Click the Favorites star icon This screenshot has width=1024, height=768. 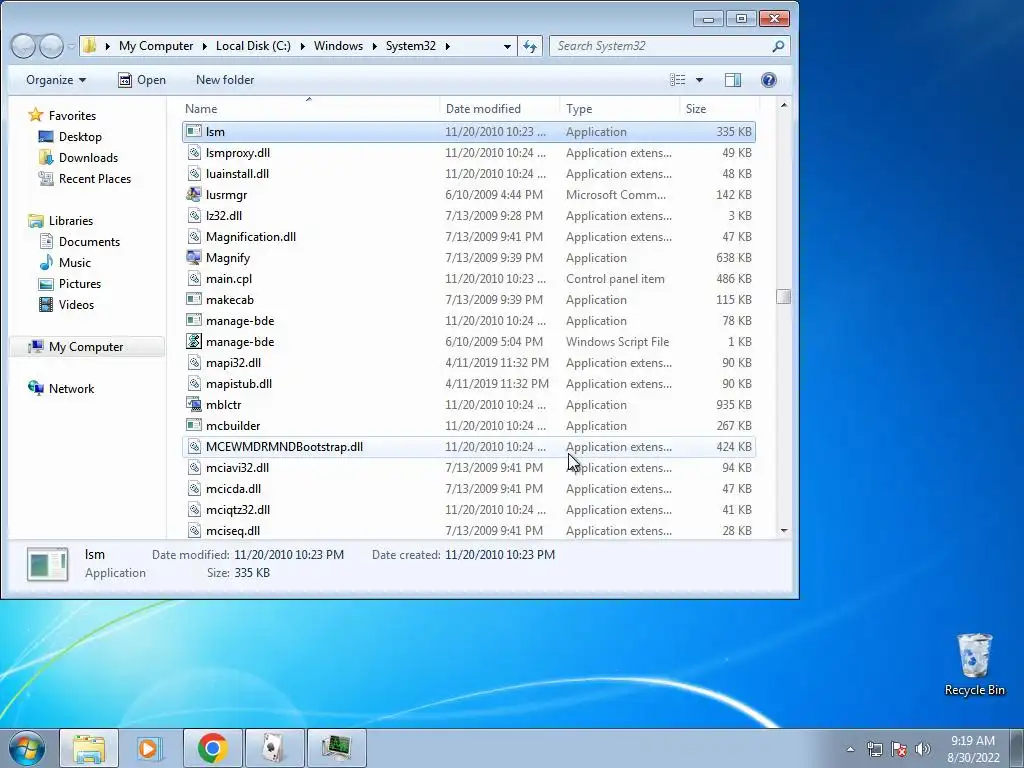[35, 116]
